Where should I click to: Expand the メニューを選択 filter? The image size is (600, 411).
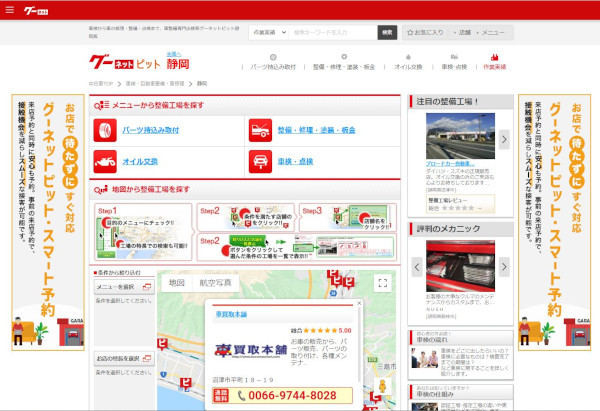click(123, 288)
